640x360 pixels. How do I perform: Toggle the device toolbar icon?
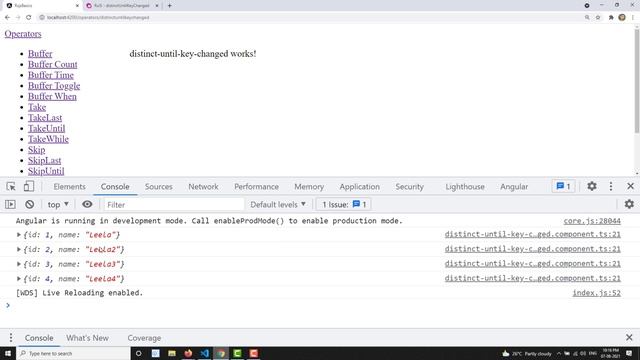[29, 187]
